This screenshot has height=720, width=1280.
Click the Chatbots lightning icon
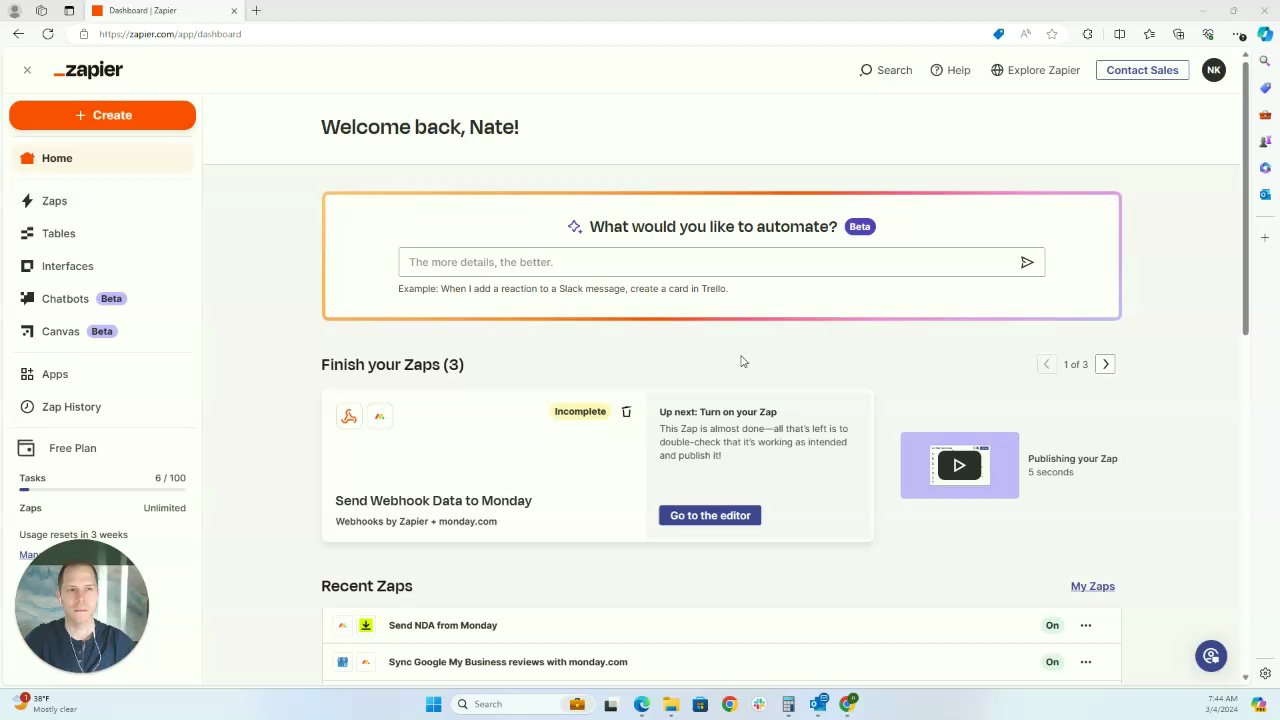coord(27,299)
